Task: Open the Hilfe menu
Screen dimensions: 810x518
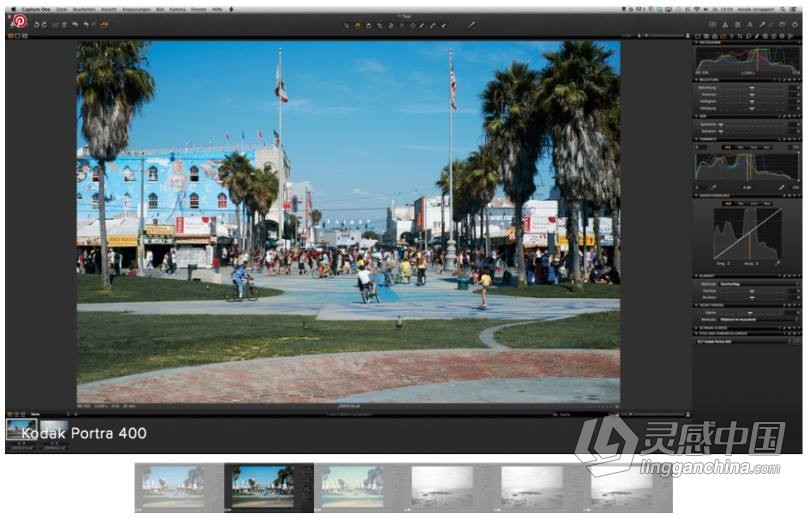Action: pyautogui.click(x=217, y=9)
